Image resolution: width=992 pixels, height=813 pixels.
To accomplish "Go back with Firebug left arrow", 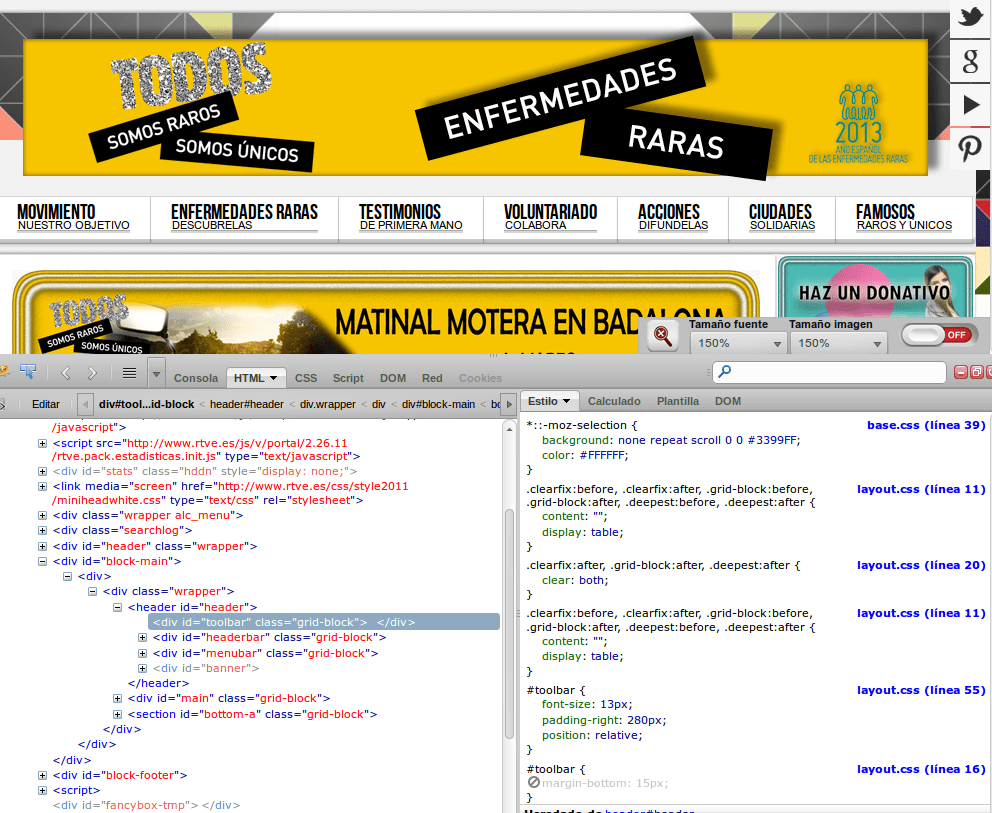I will 65,373.
